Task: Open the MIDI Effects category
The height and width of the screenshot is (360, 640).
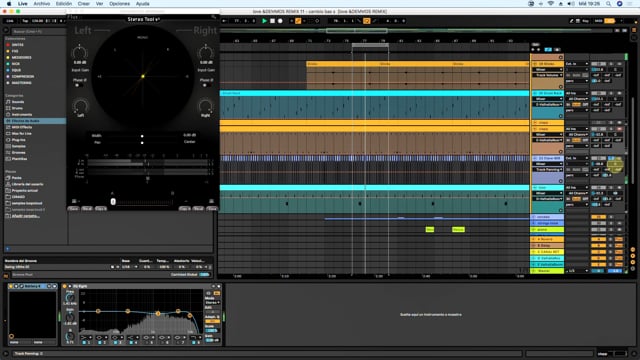Action: pos(21,127)
